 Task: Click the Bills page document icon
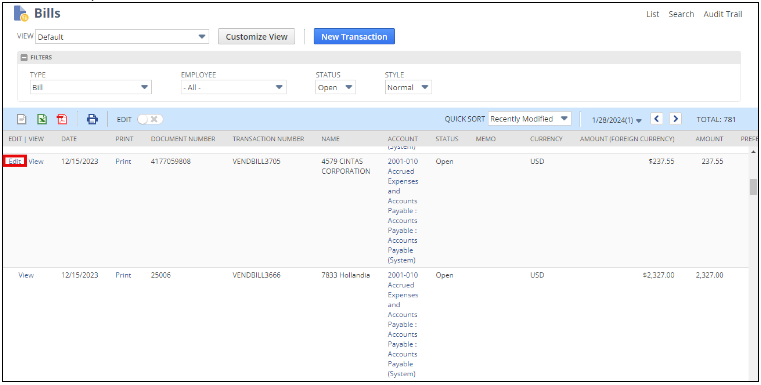coord(21,14)
